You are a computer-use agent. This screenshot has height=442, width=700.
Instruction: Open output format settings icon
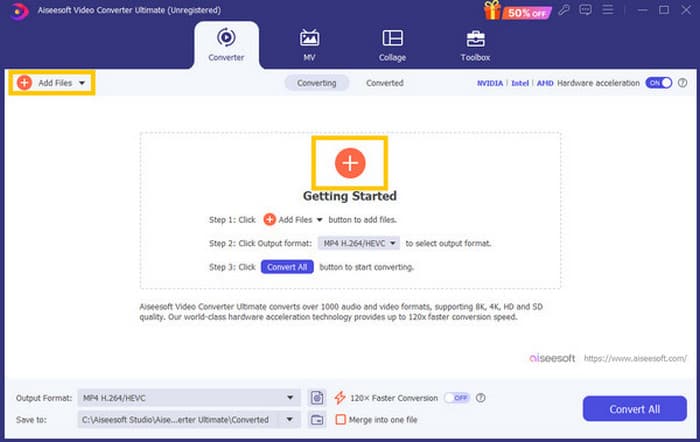click(317, 397)
